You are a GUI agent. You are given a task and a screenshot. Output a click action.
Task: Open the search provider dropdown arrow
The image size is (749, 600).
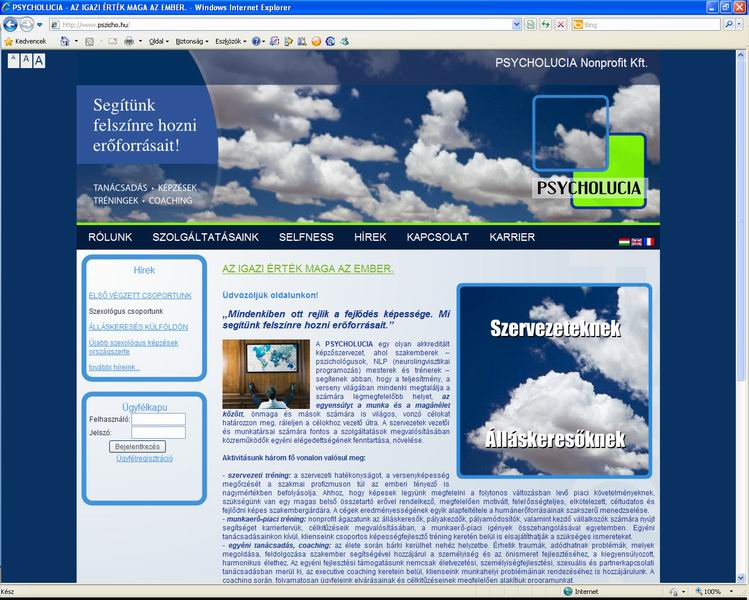(740, 24)
